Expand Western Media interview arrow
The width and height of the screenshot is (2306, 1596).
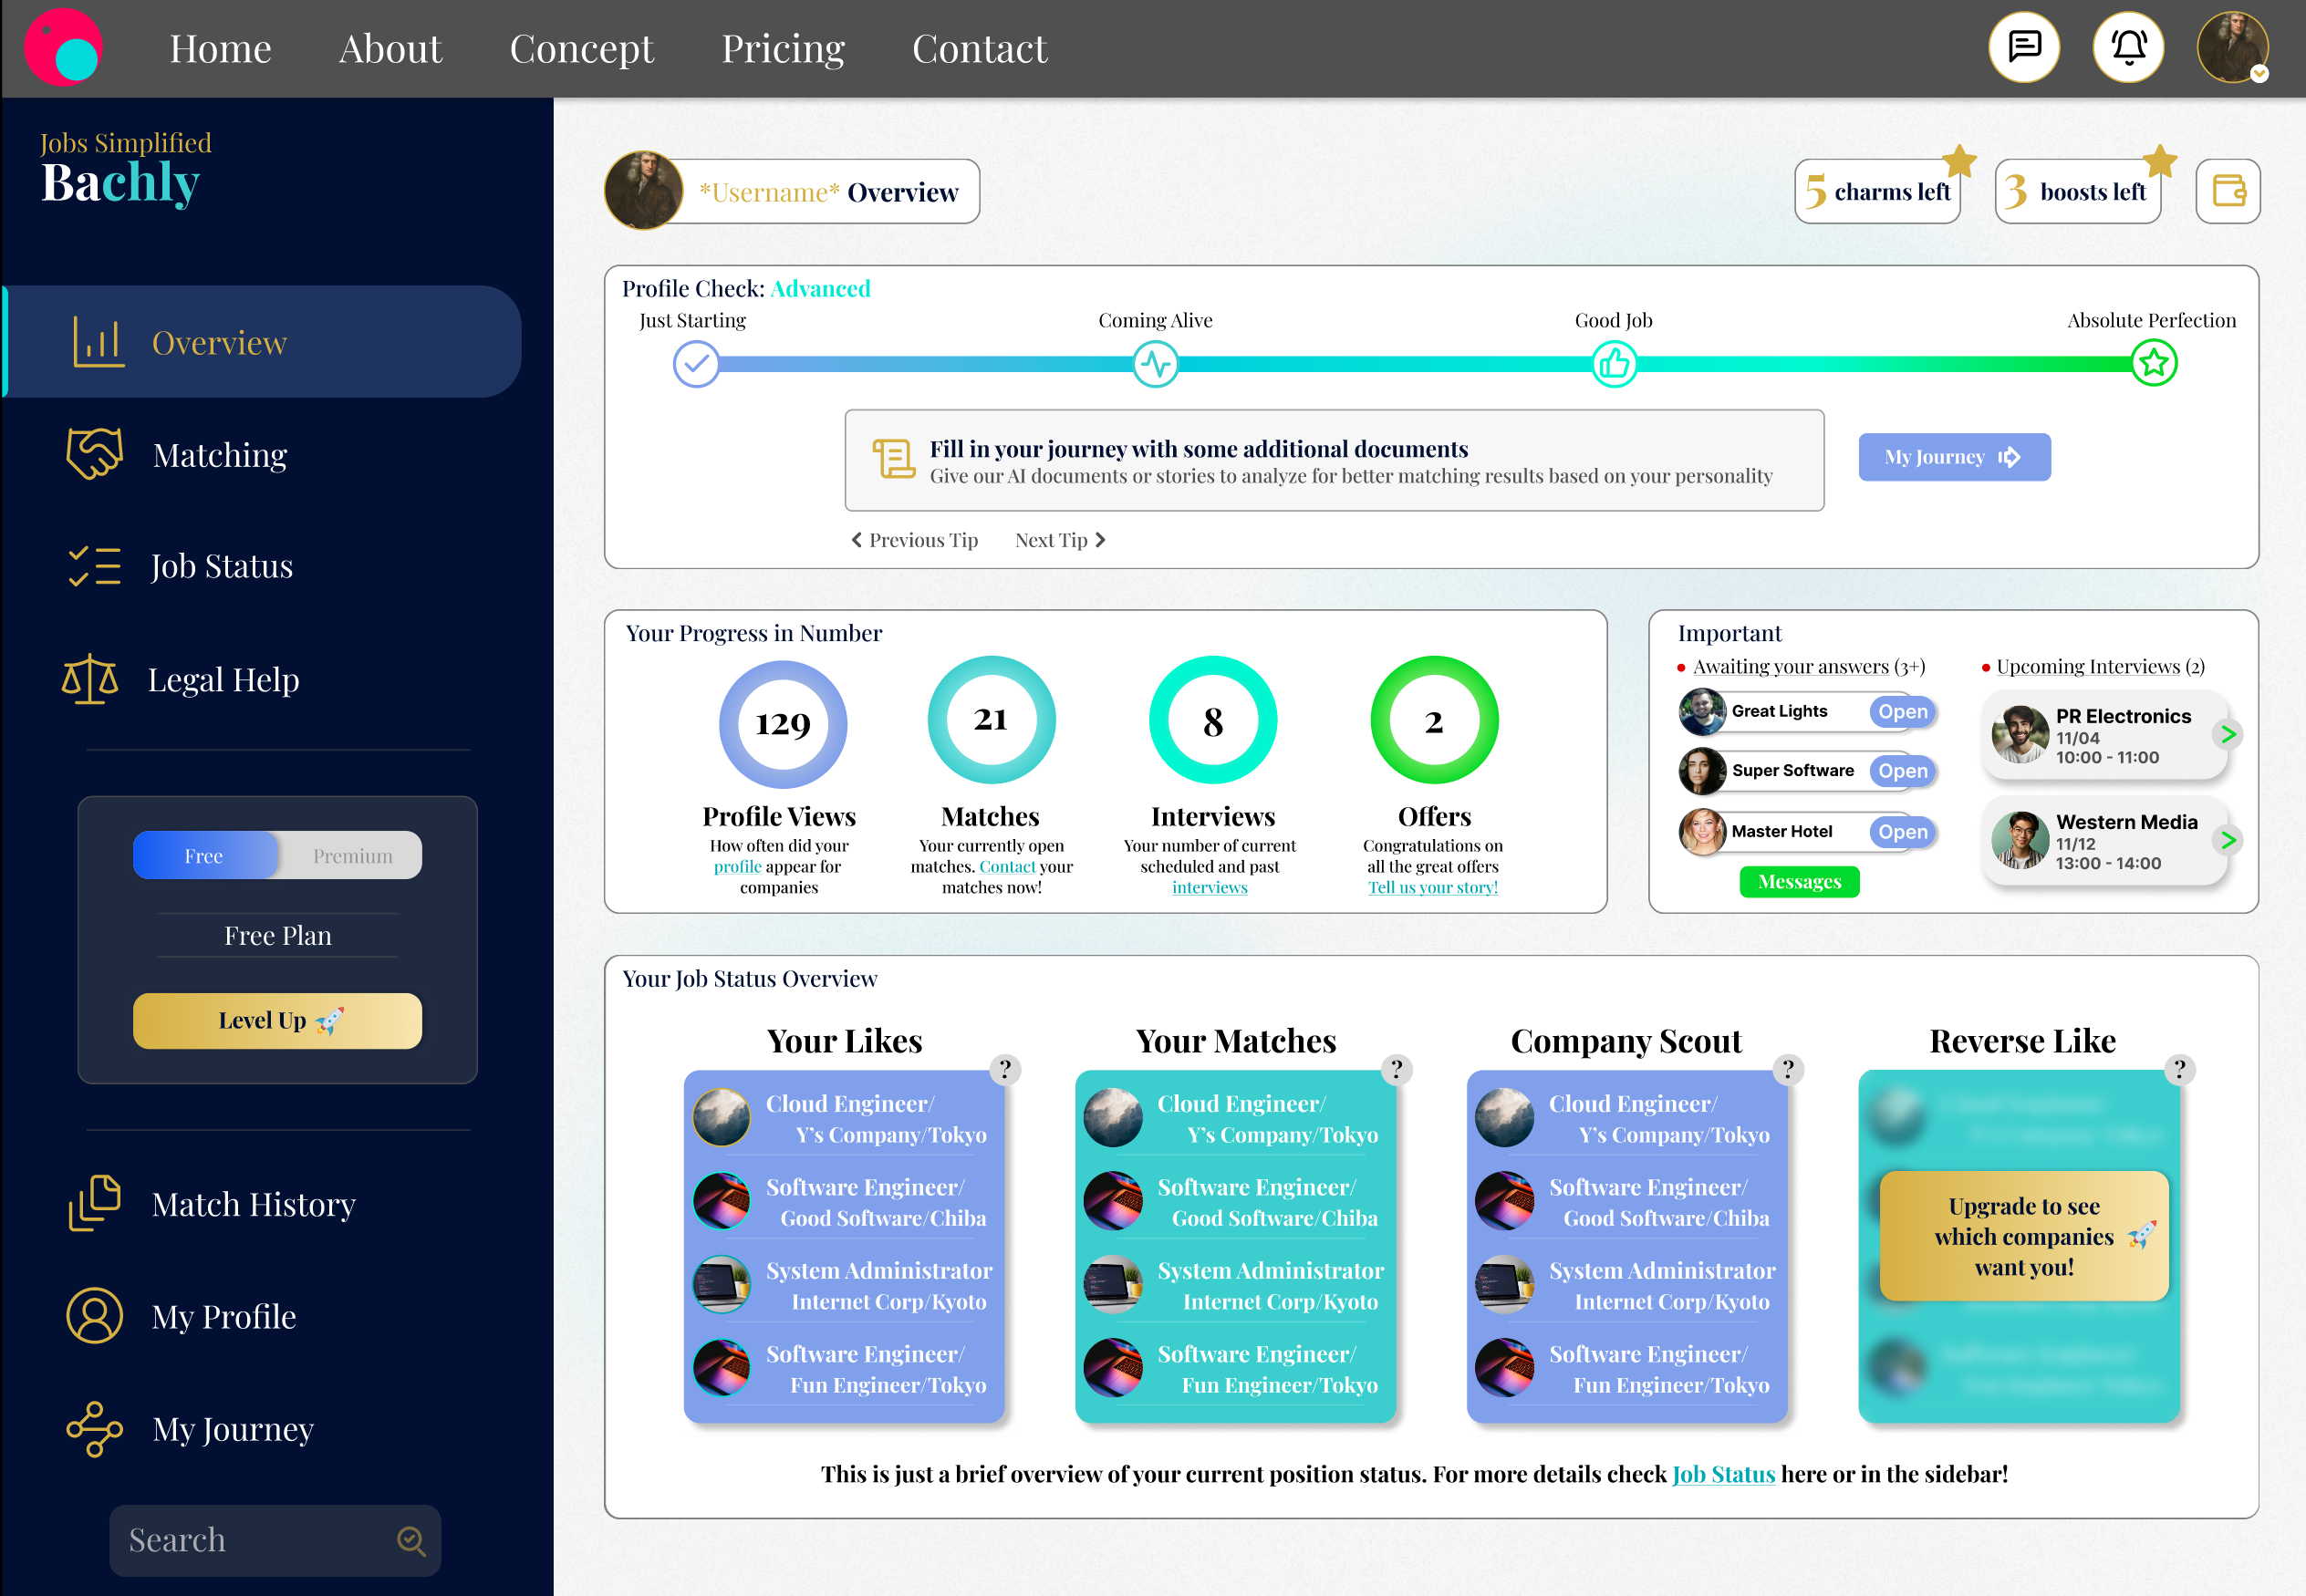click(2228, 840)
